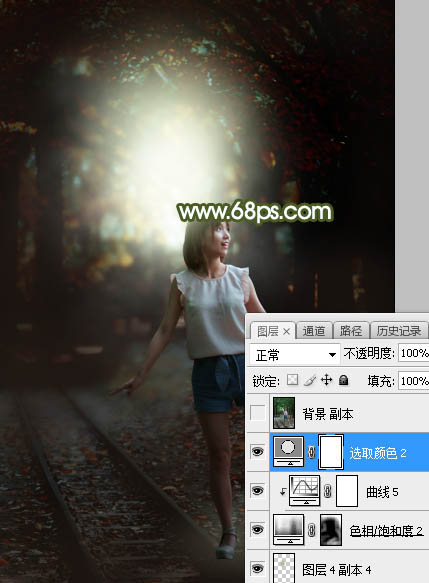Image resolution: width=429 pixels, height=583 pixels.
Task: Click link icon on 色相/饱和度 2 layer
Action: (x=312, y=530)
